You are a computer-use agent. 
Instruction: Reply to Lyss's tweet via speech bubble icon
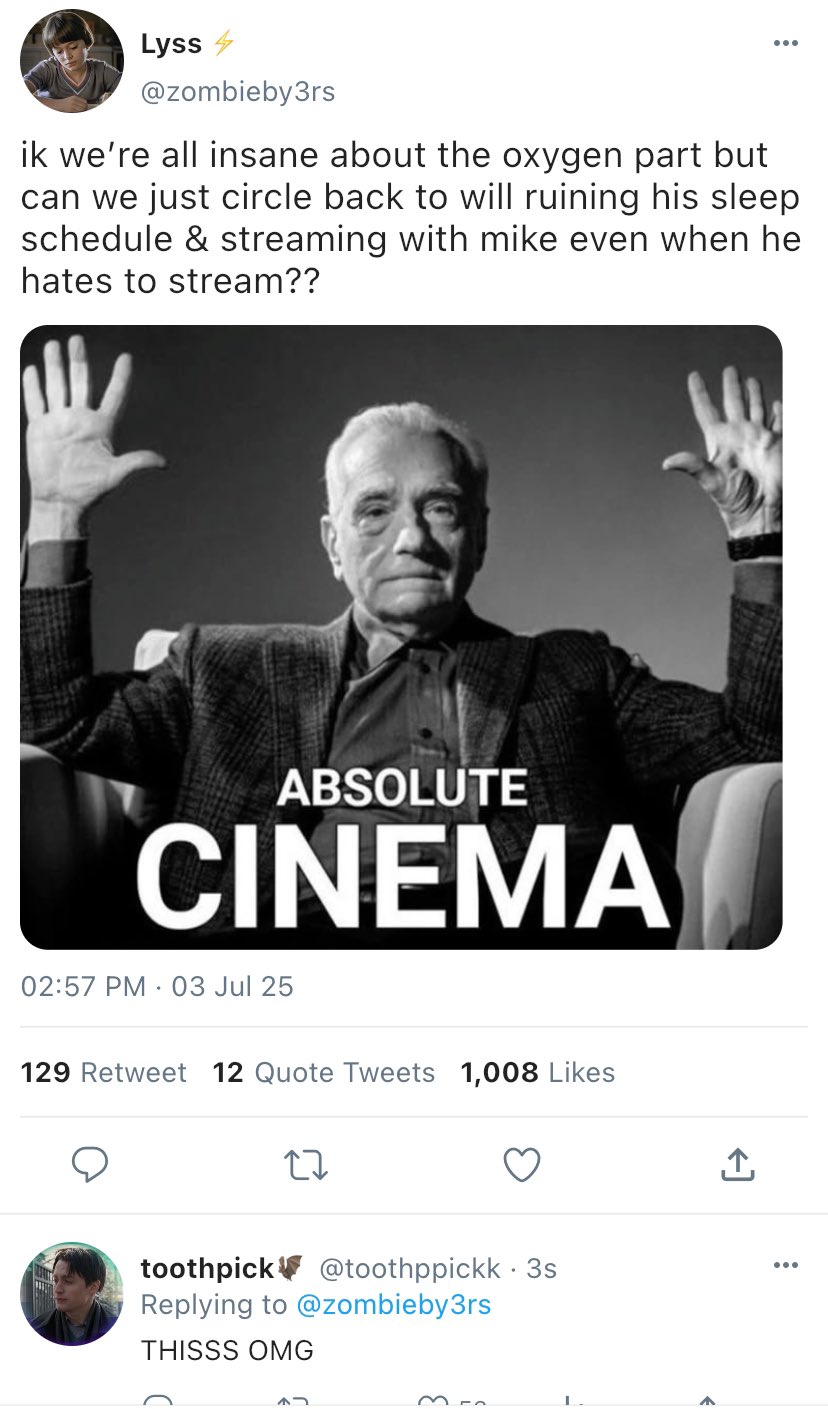pyautogui.click(x=91, y=1165)
